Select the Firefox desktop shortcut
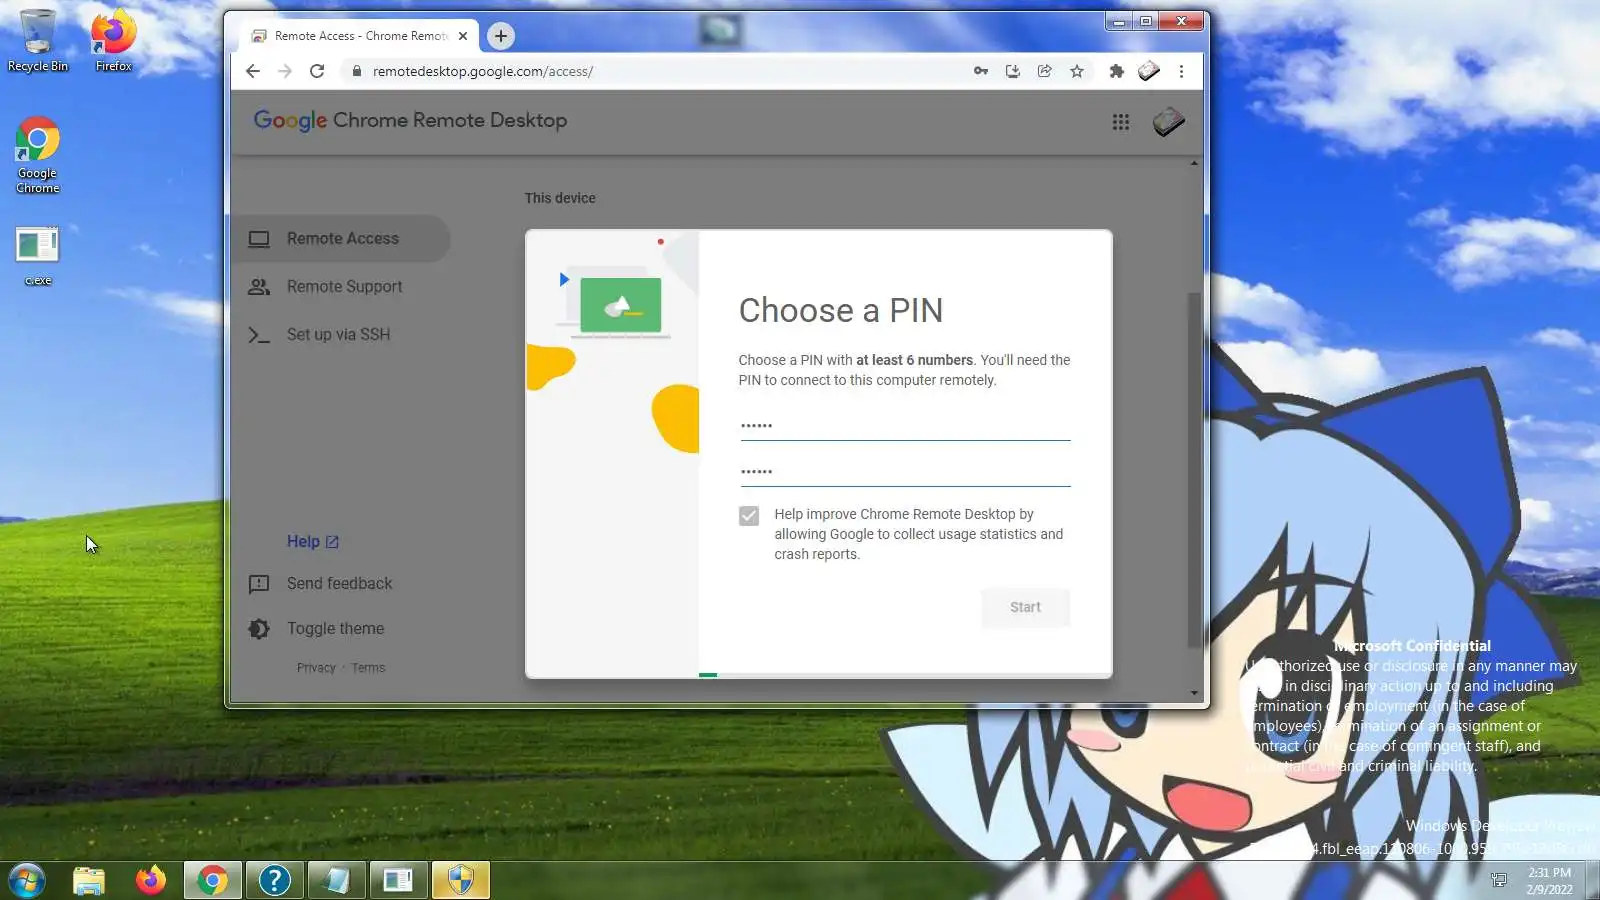 114,41
